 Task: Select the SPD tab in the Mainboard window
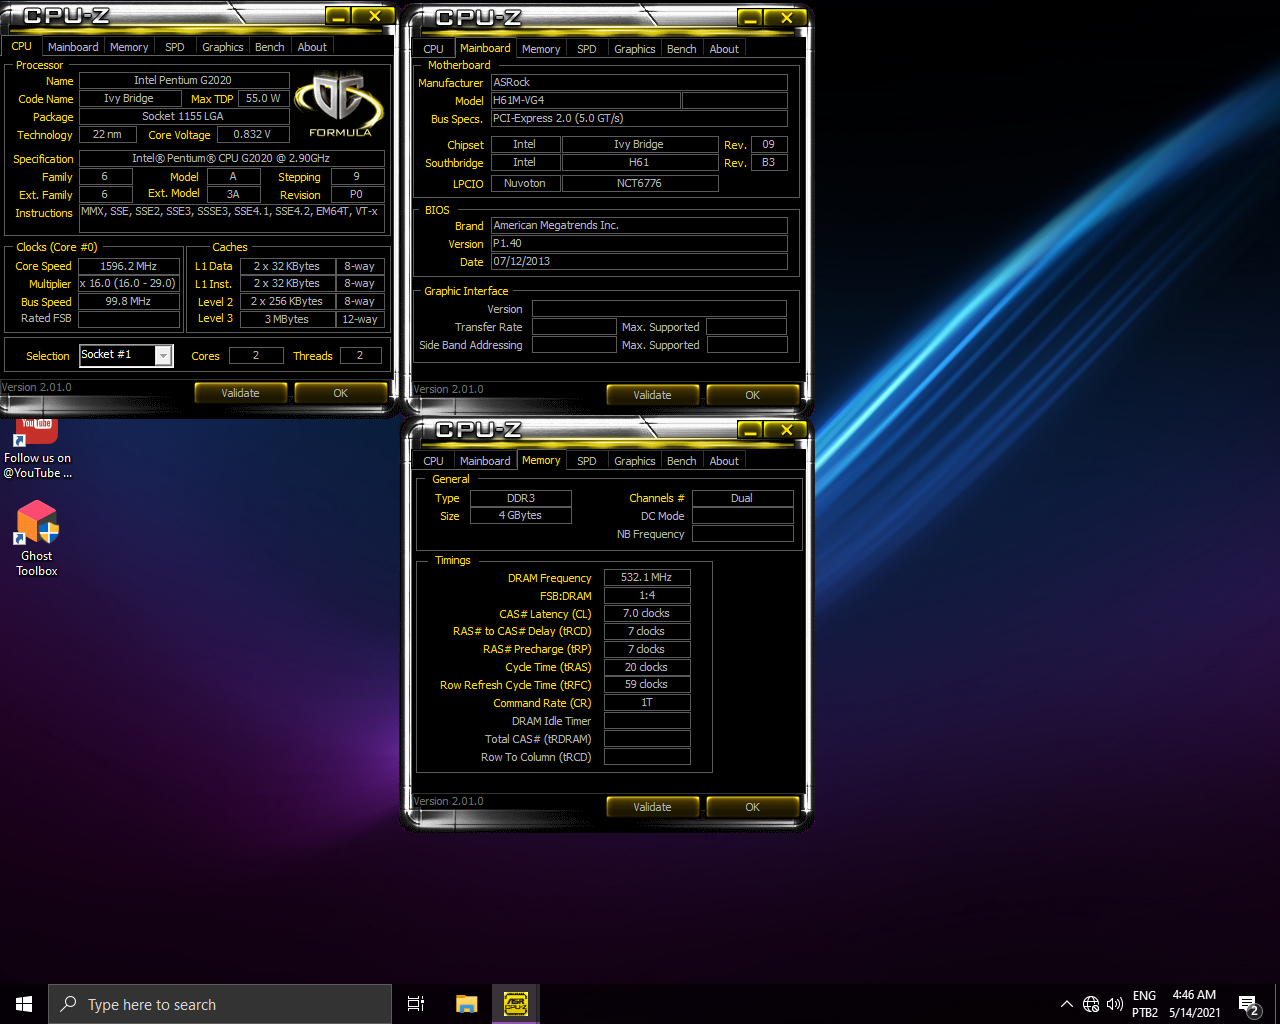(x=587, y=49)
